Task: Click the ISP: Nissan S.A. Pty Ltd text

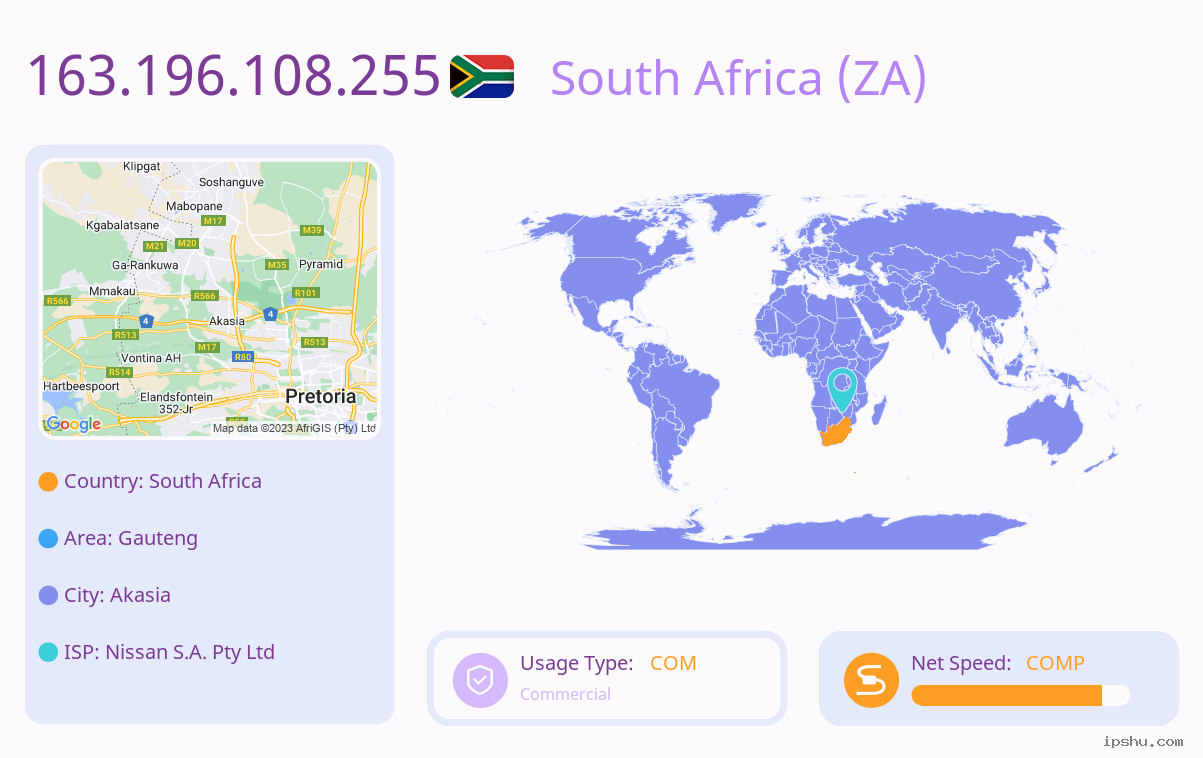Action: 169,652
